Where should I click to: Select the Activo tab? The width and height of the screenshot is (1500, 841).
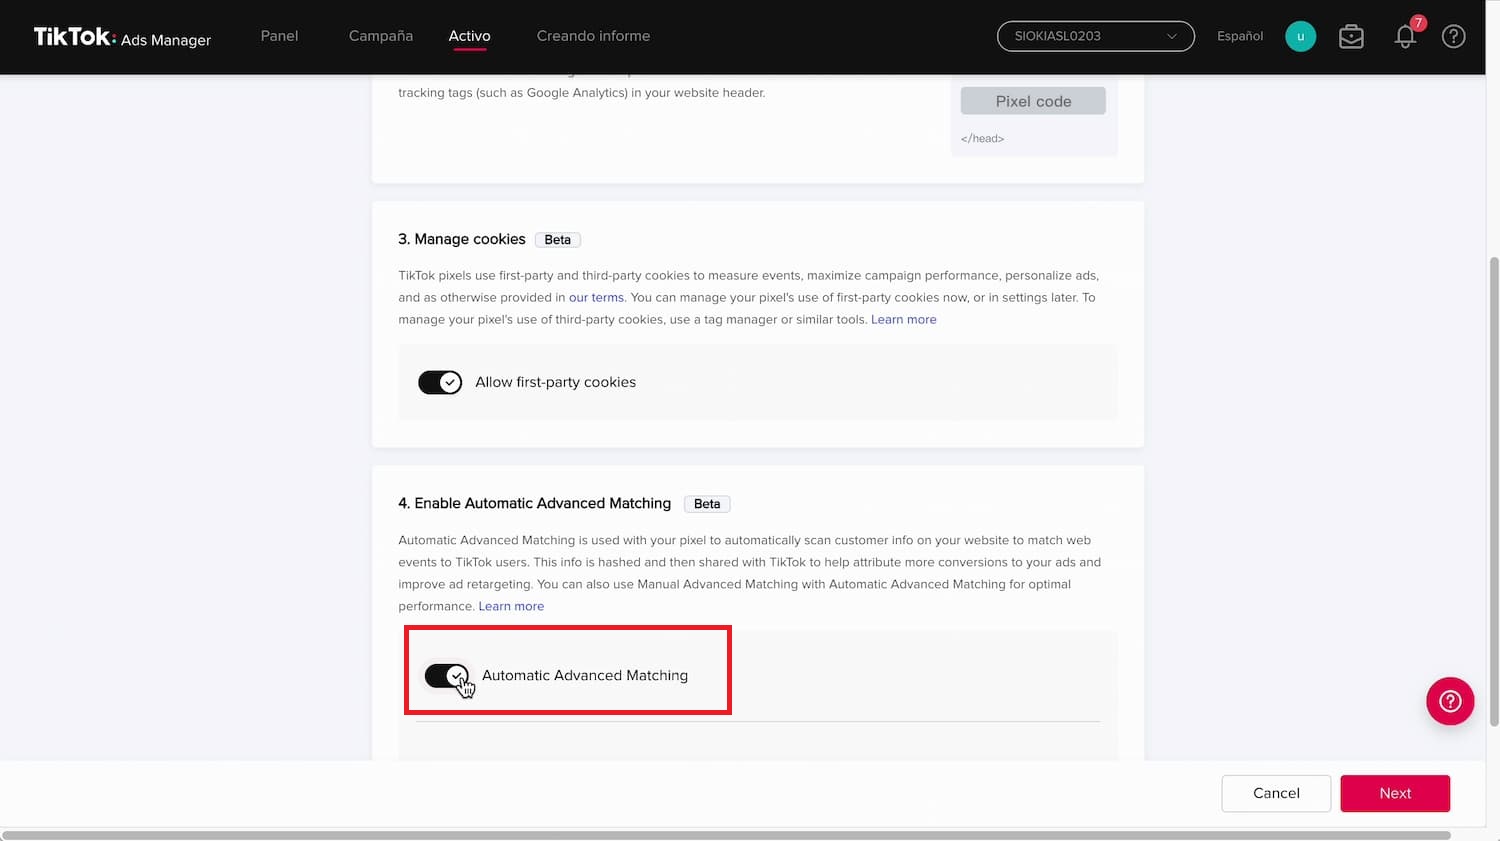469,36
